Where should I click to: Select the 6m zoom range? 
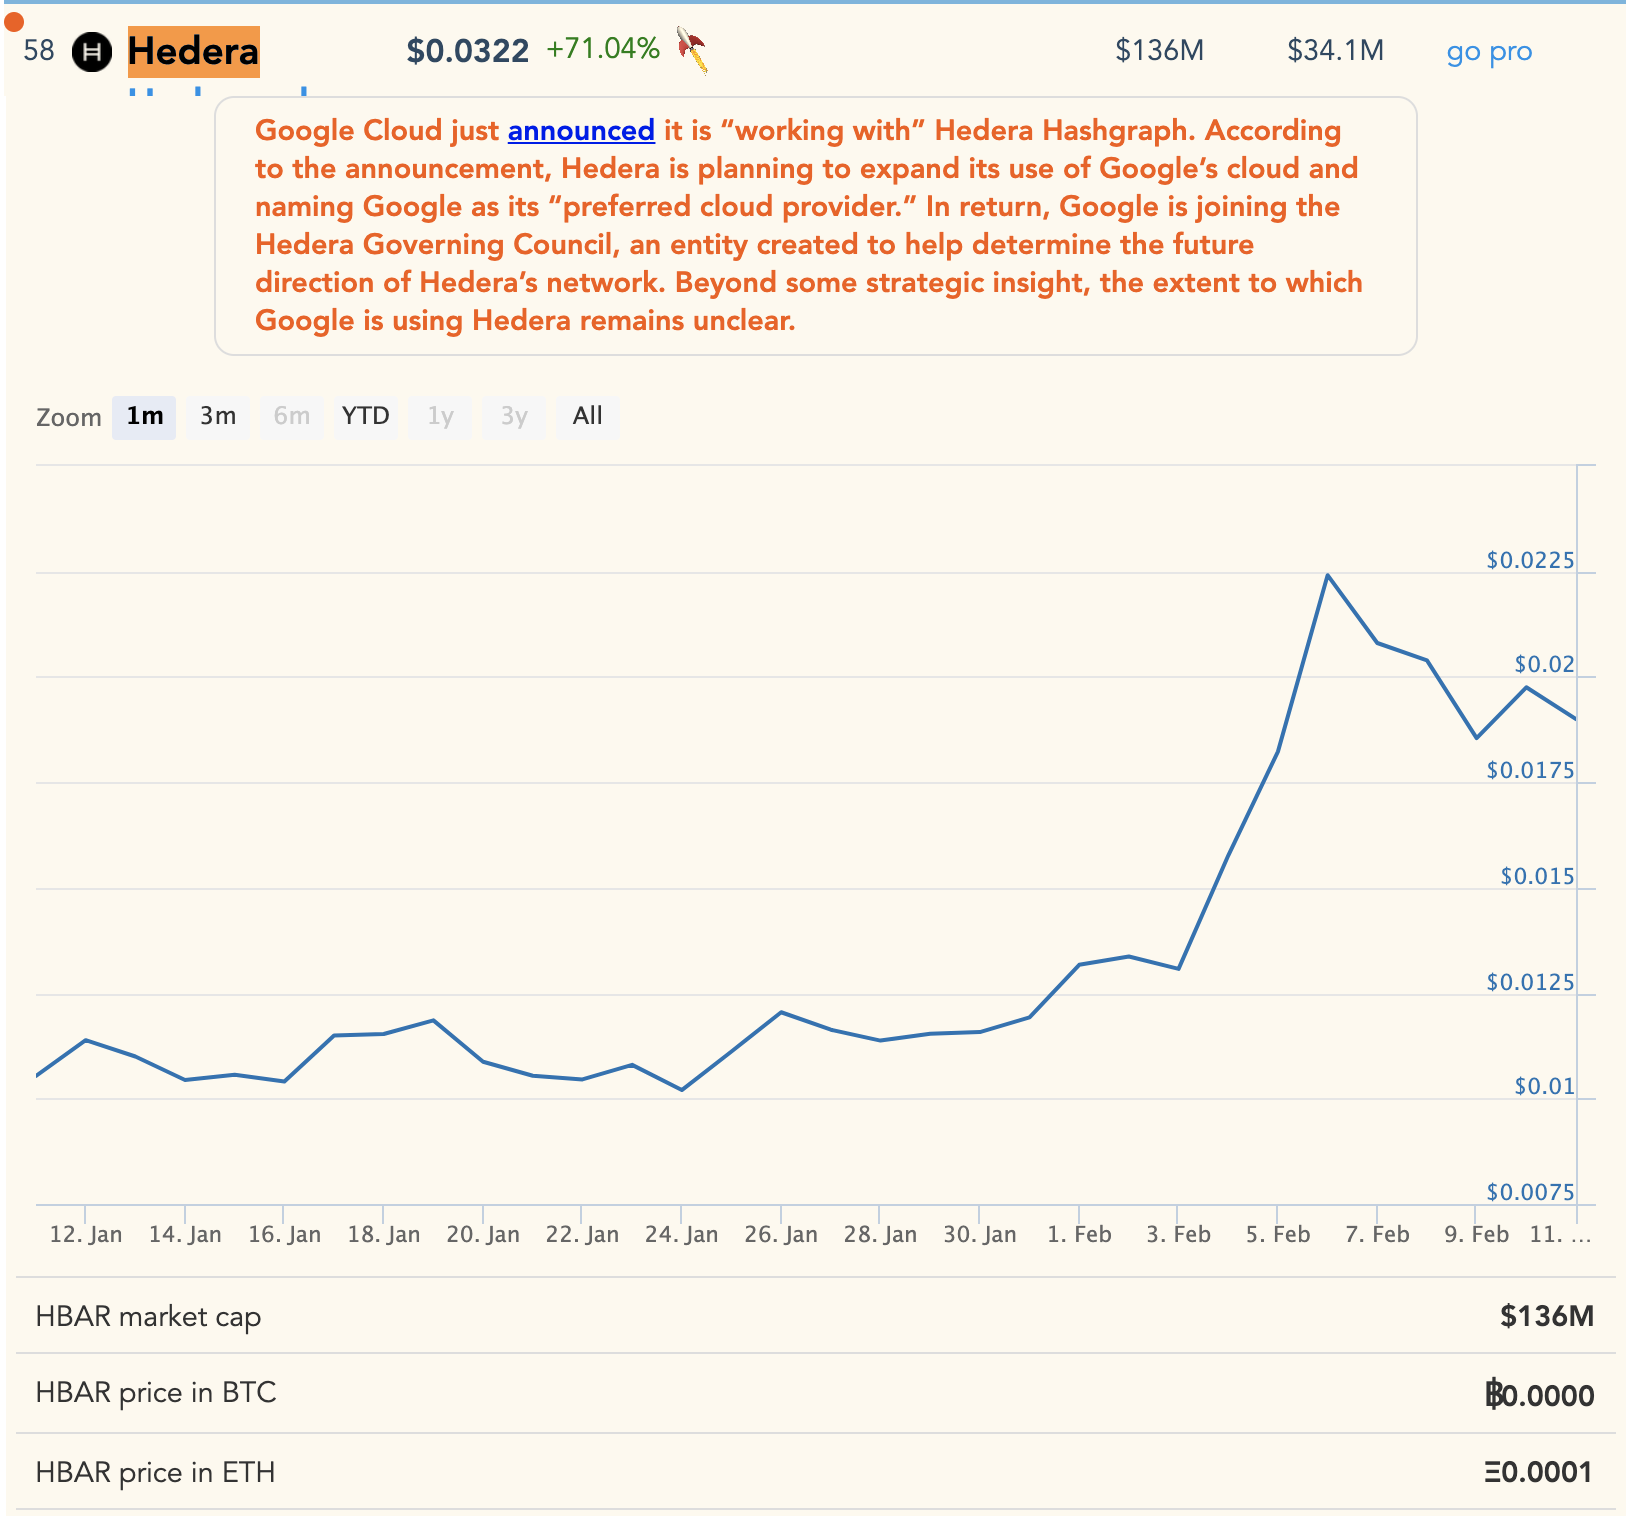(292, 416)
